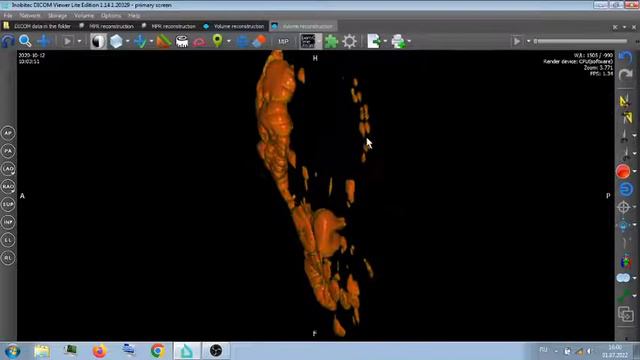Screen dimensions: 640x360
Task: Switch to the first MPR reconstruction tab
Action: point(106,26)
